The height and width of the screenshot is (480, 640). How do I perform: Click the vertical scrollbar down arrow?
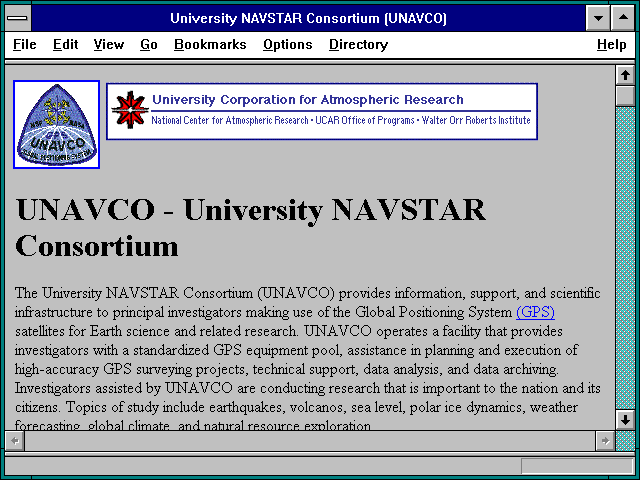pos(625,420)
